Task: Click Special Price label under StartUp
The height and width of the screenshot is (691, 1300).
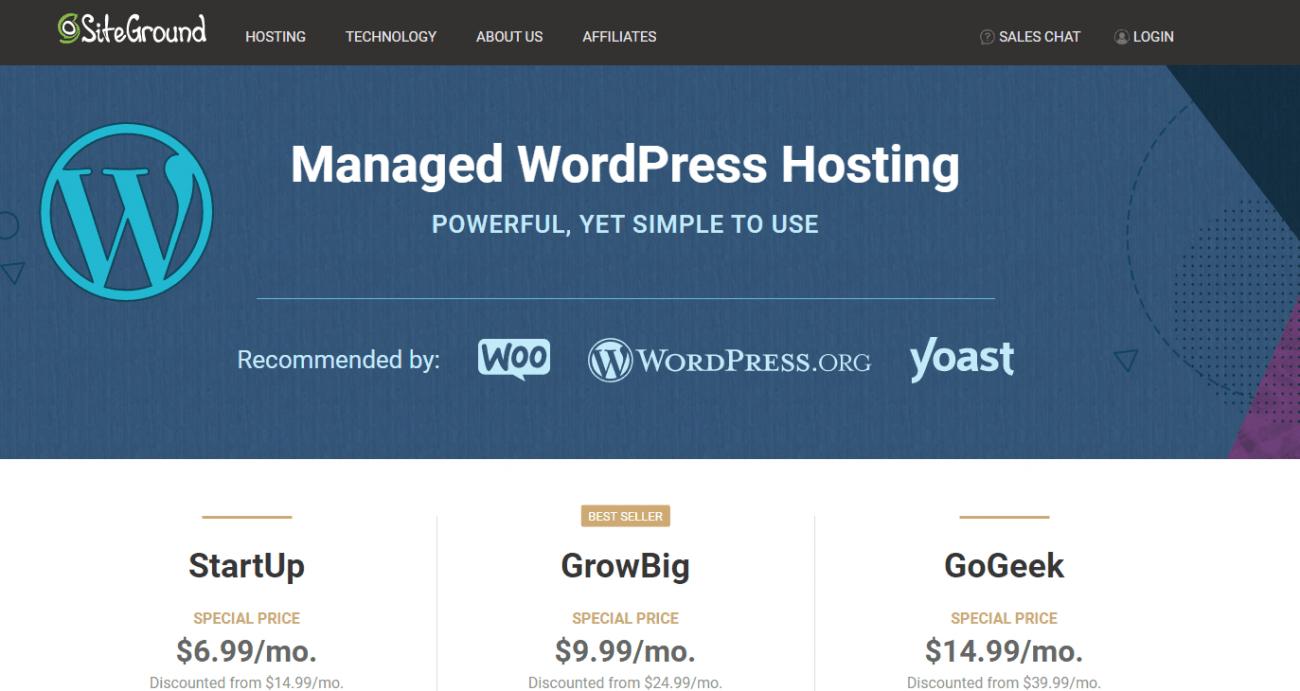Action: (247, 618)
